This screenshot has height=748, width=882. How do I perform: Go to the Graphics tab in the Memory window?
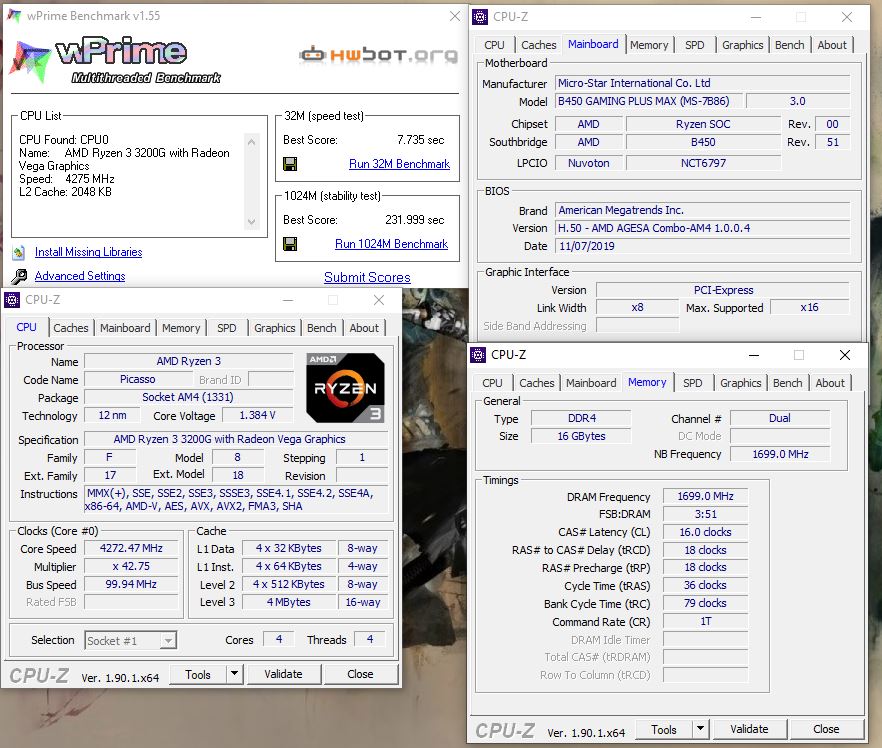740,383
